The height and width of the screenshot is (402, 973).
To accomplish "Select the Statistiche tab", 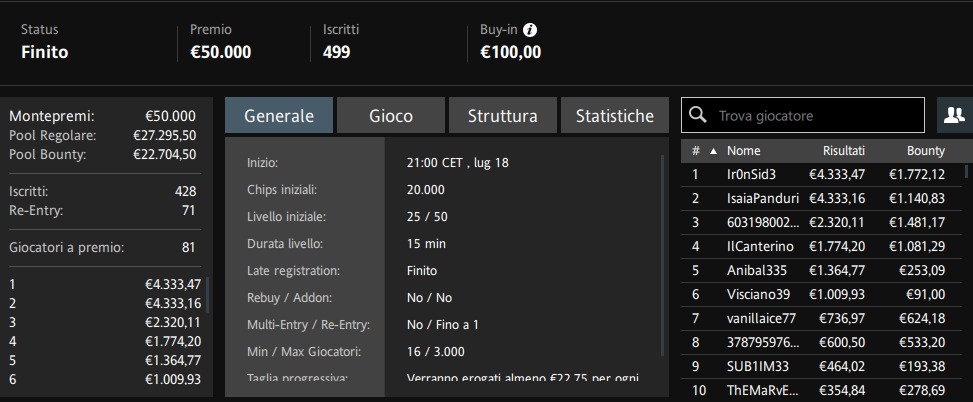I will pyautogui.click(x=615, y=115).
